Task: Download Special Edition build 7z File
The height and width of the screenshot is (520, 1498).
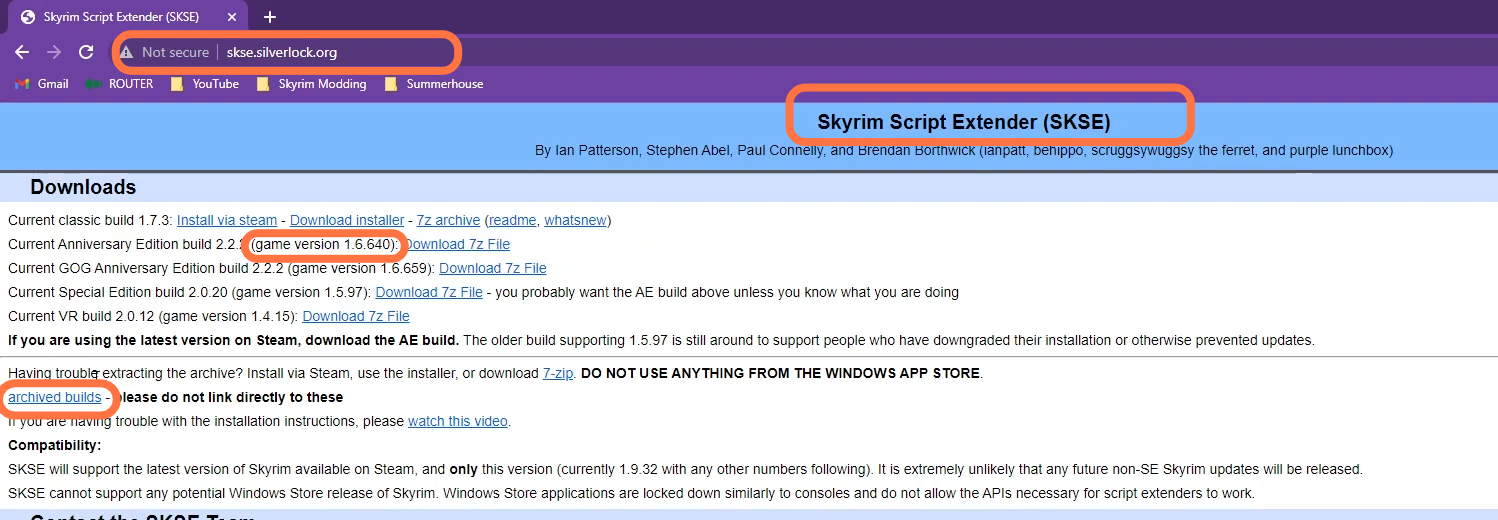Action: (x=429, y=292)
